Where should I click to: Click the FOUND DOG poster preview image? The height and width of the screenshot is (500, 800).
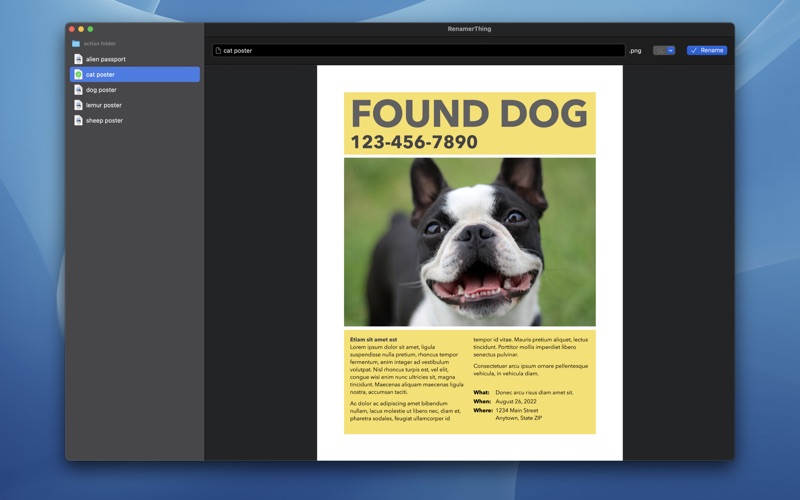point(469,263)
